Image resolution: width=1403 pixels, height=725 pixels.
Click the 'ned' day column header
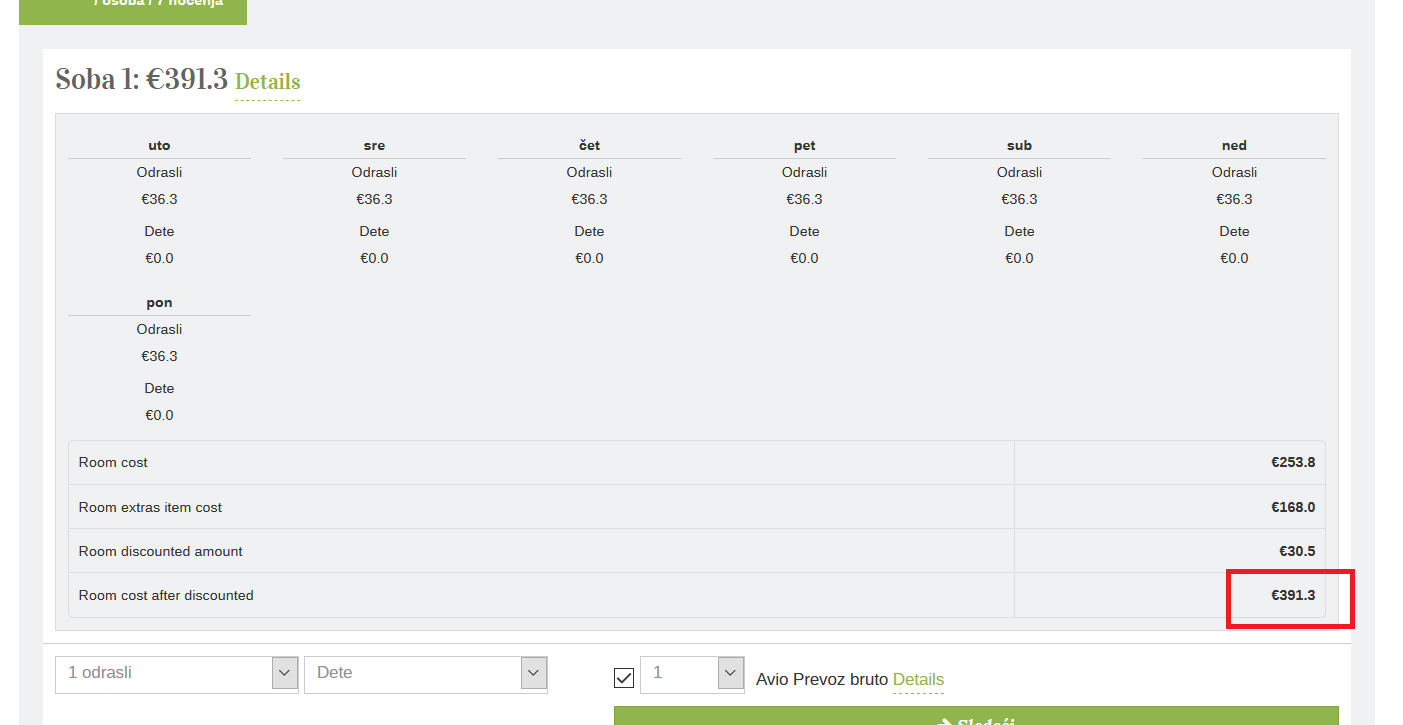click(1234, 146)
